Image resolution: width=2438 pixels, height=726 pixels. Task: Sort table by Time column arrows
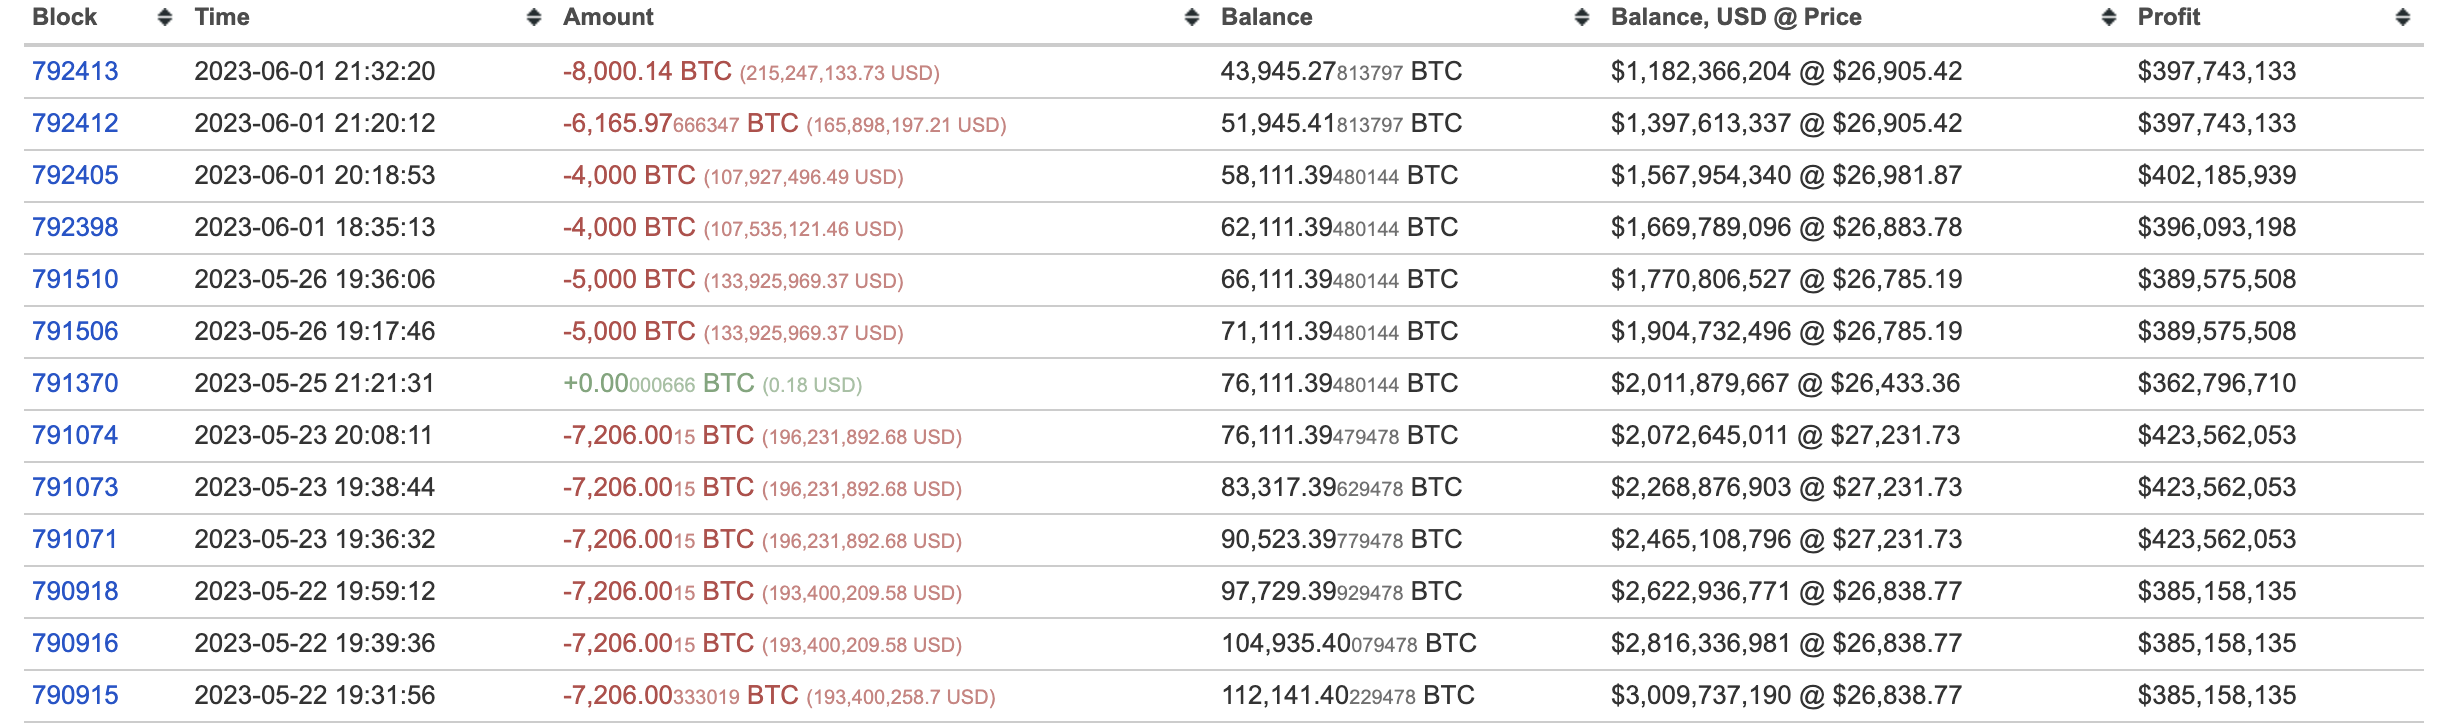point(534,17)
